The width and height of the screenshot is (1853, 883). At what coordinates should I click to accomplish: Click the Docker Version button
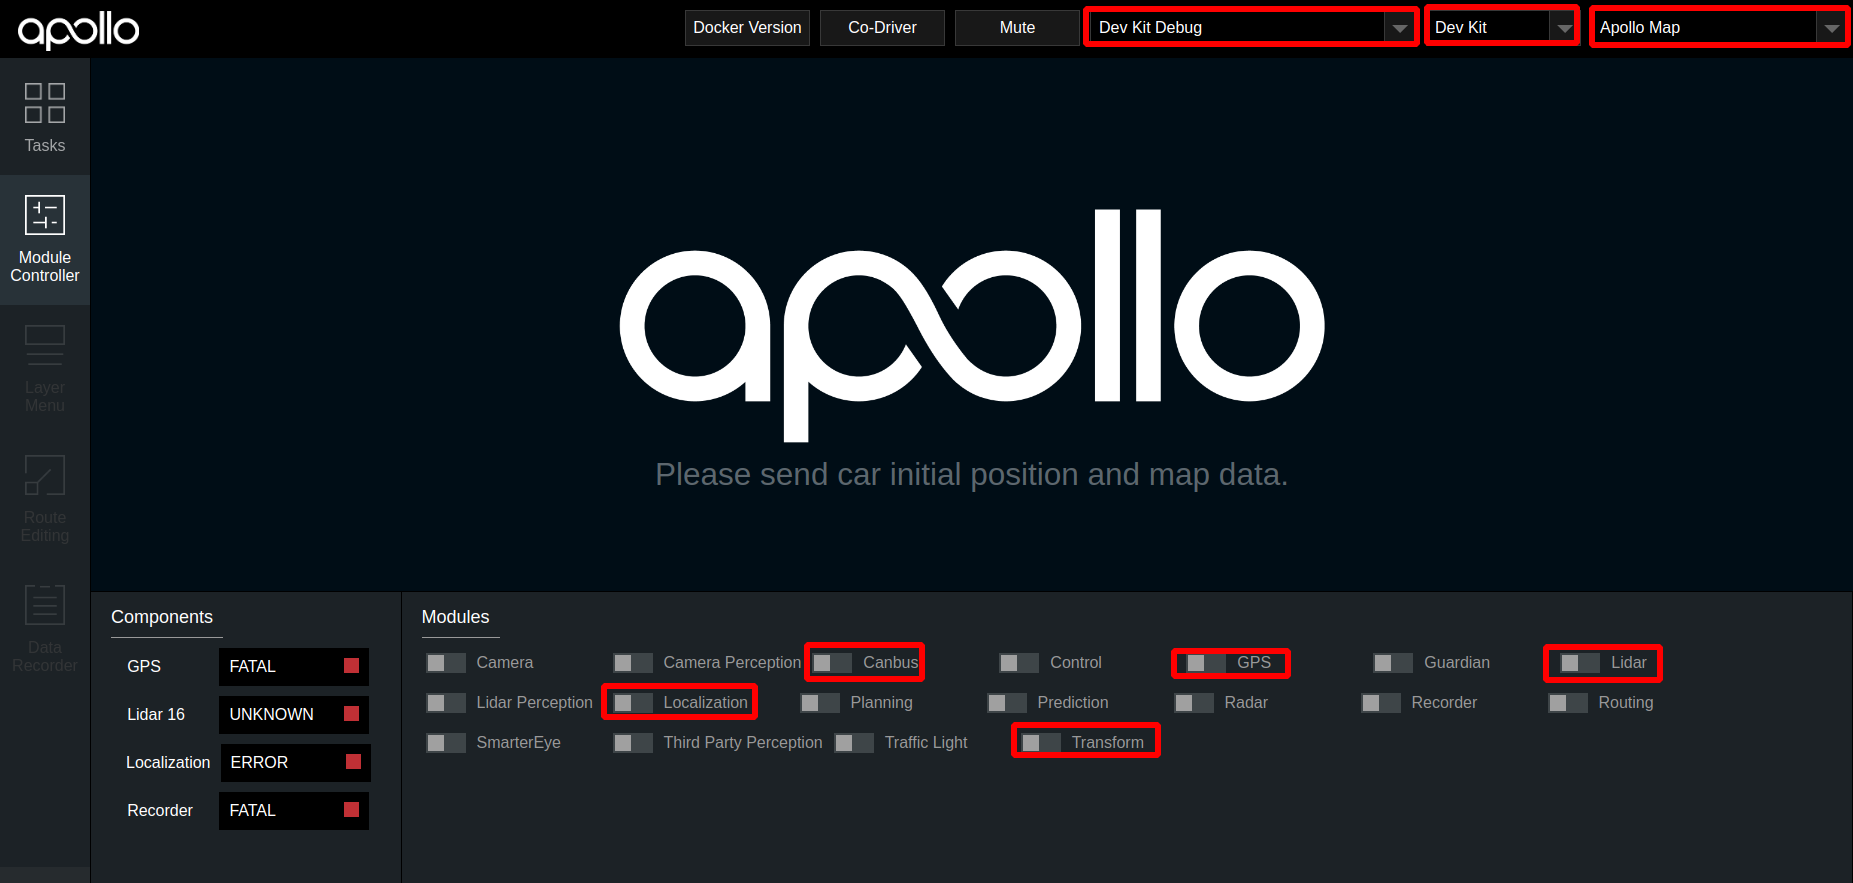(x=747, y=28)
